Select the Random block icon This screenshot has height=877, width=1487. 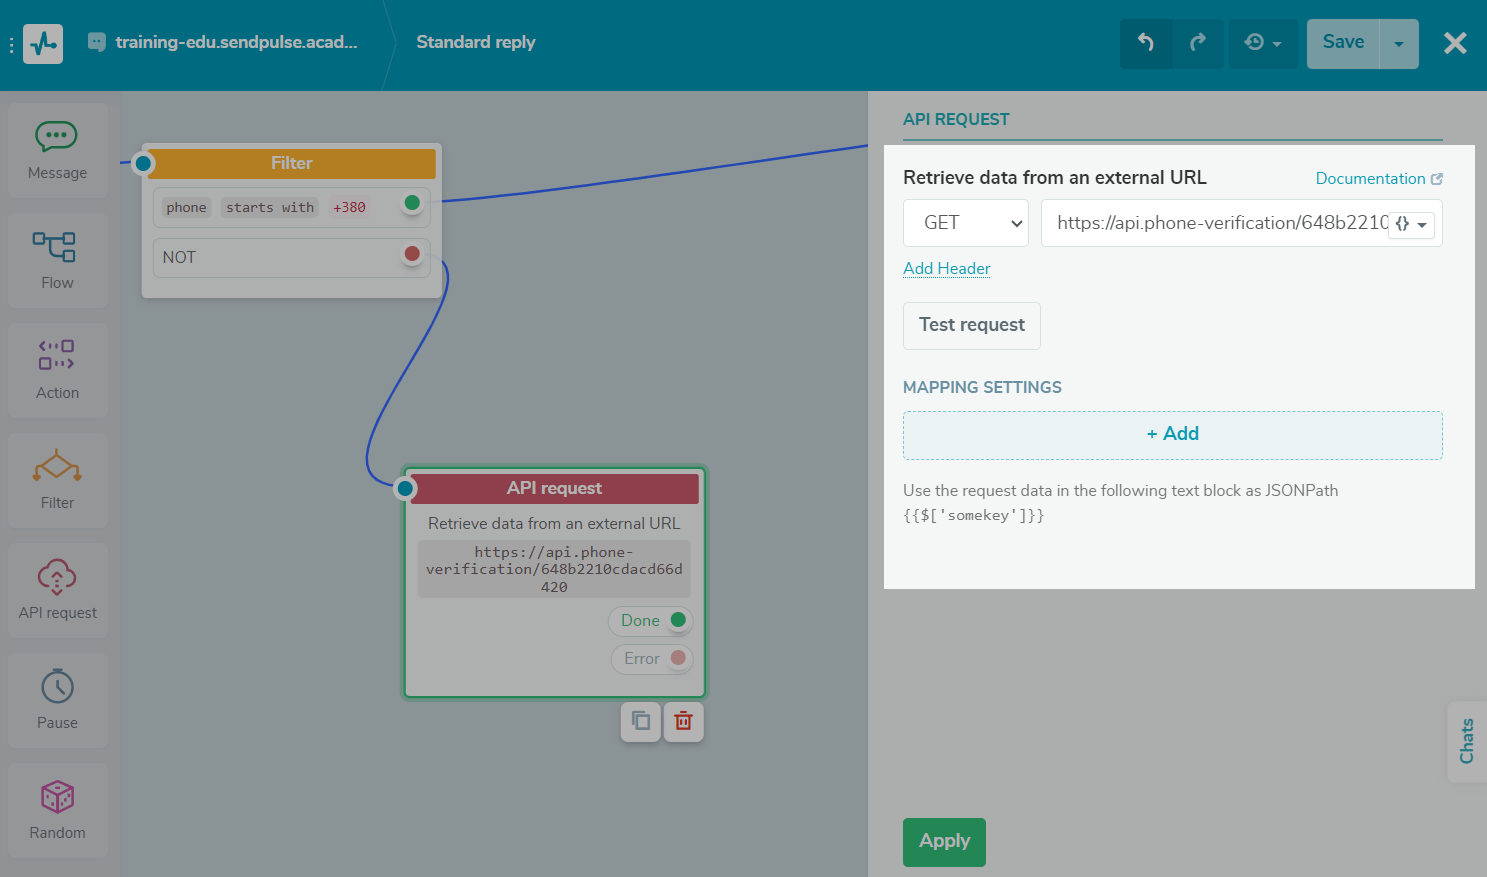(57, 798)
